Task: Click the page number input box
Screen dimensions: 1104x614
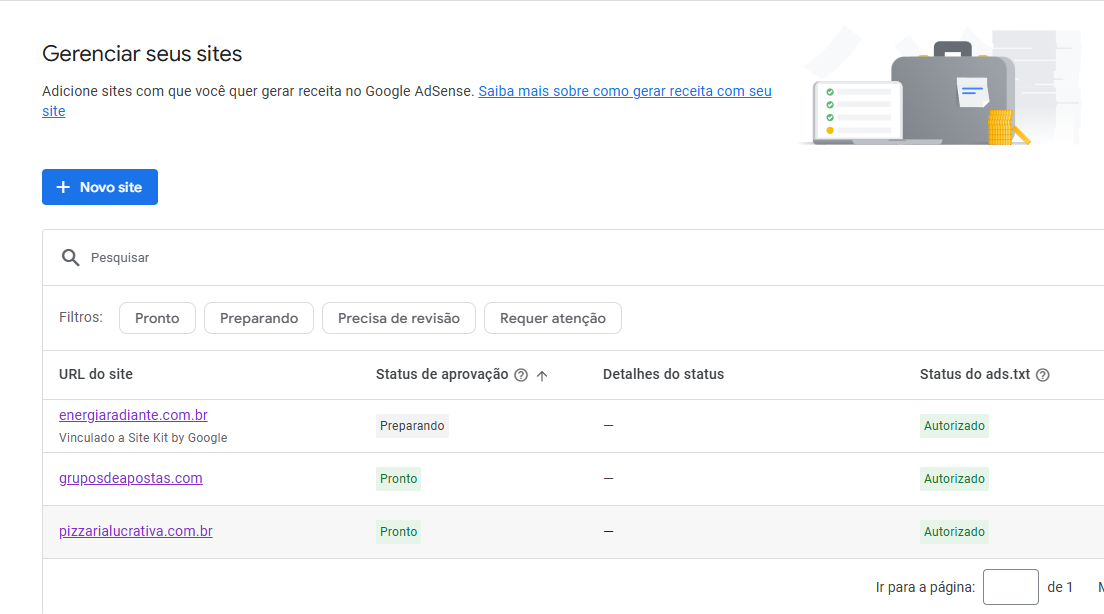Action: click(1010, 587)
